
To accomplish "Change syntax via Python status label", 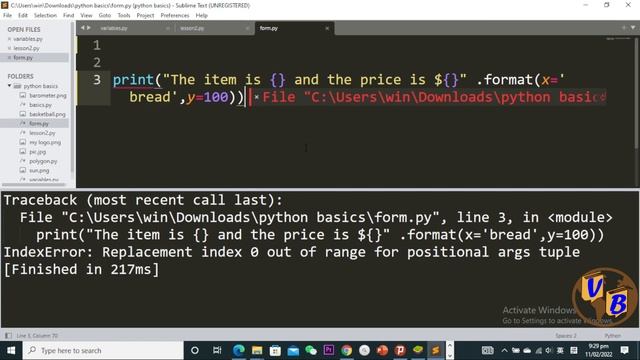I will point(613,336).
